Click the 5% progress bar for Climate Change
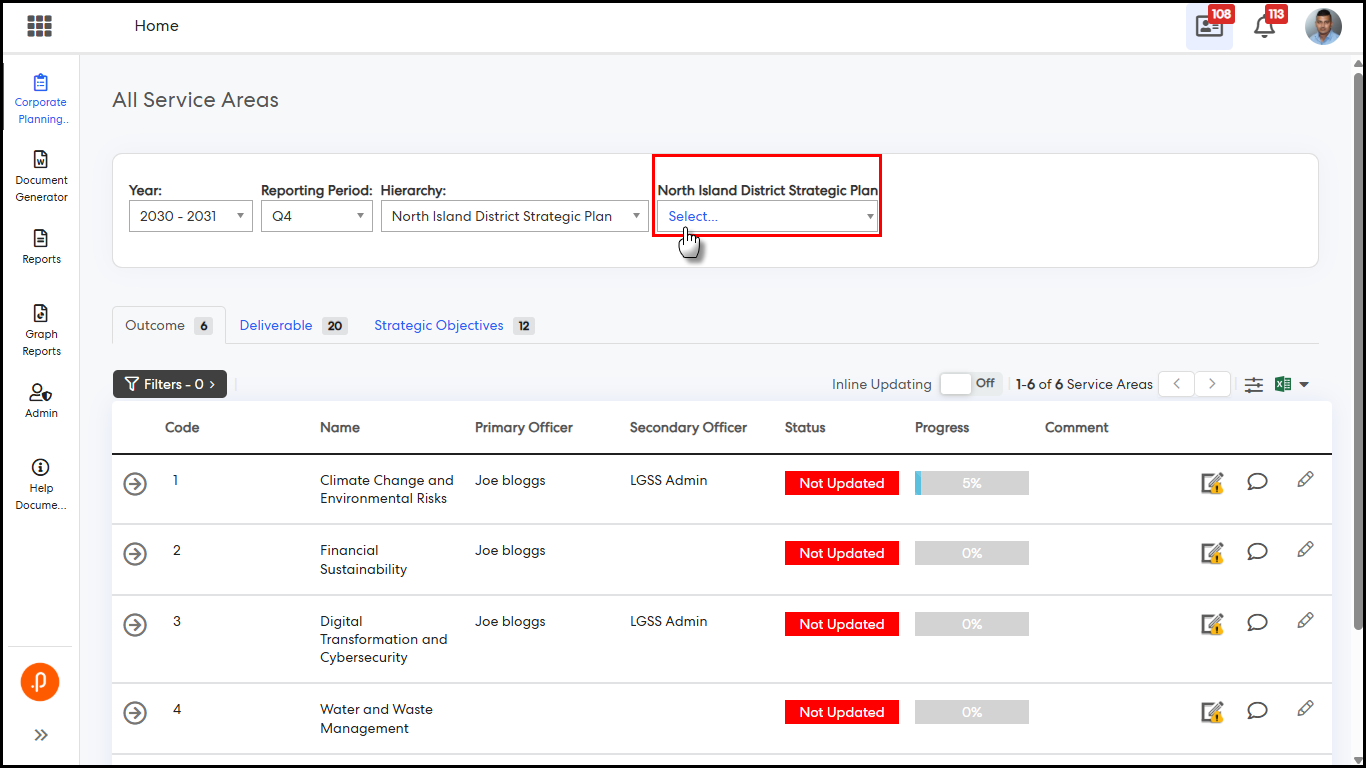This screenshot has width=1366, height=768. point(971,483)
